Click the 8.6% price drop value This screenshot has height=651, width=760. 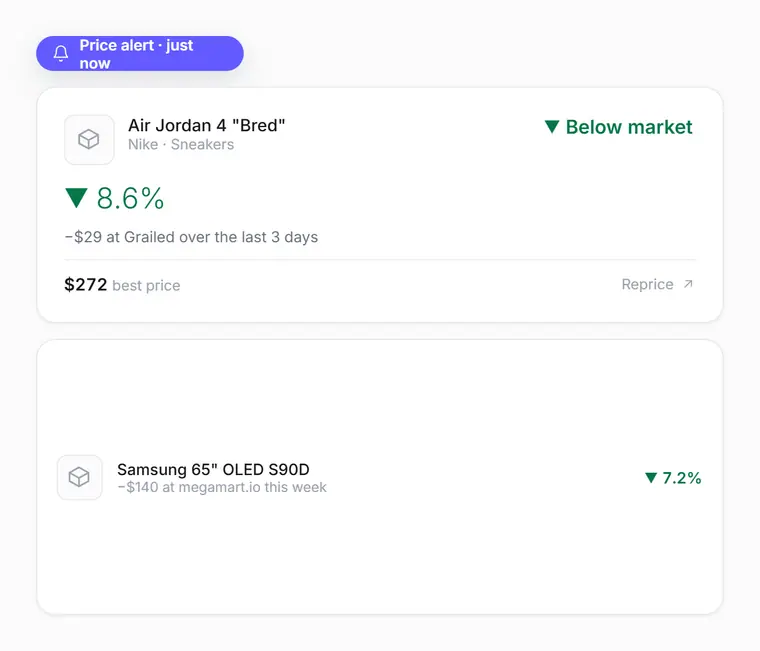[x=130, y=198]
